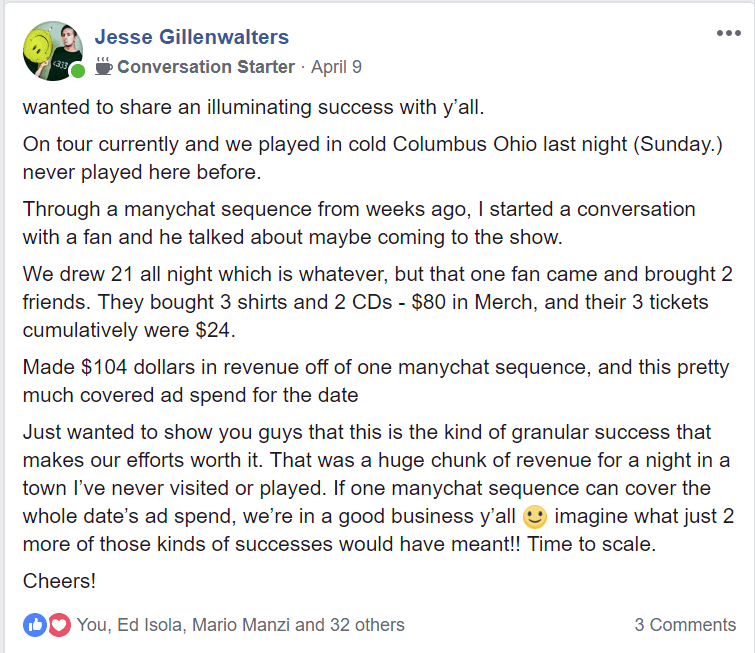Click the paragraph starting "On tour currently"

[373, 158]
